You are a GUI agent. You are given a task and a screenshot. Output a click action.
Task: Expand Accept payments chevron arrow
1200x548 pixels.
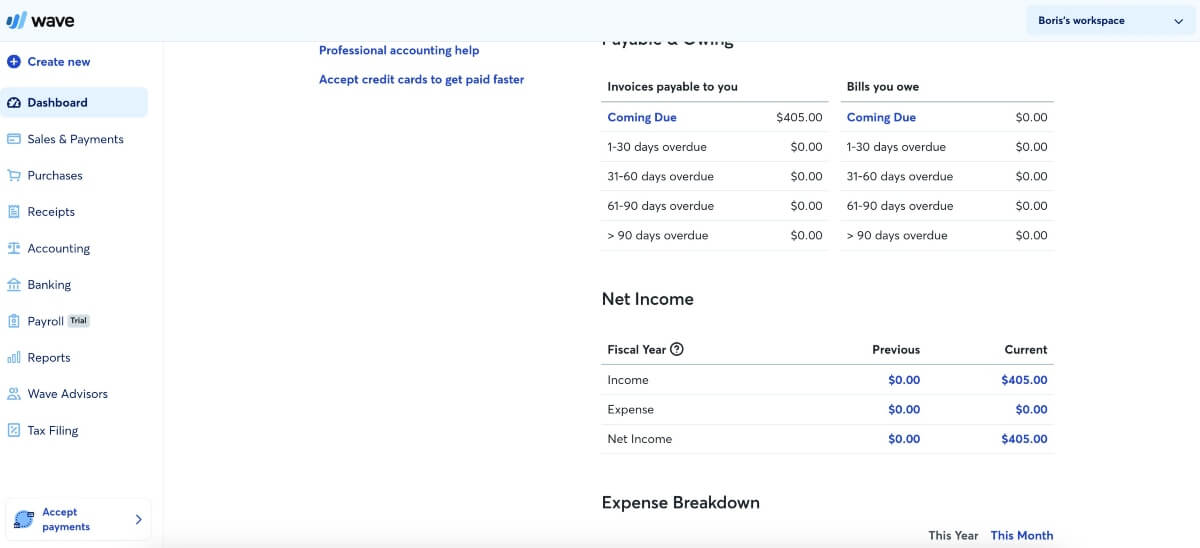click(x=138, y=520)
